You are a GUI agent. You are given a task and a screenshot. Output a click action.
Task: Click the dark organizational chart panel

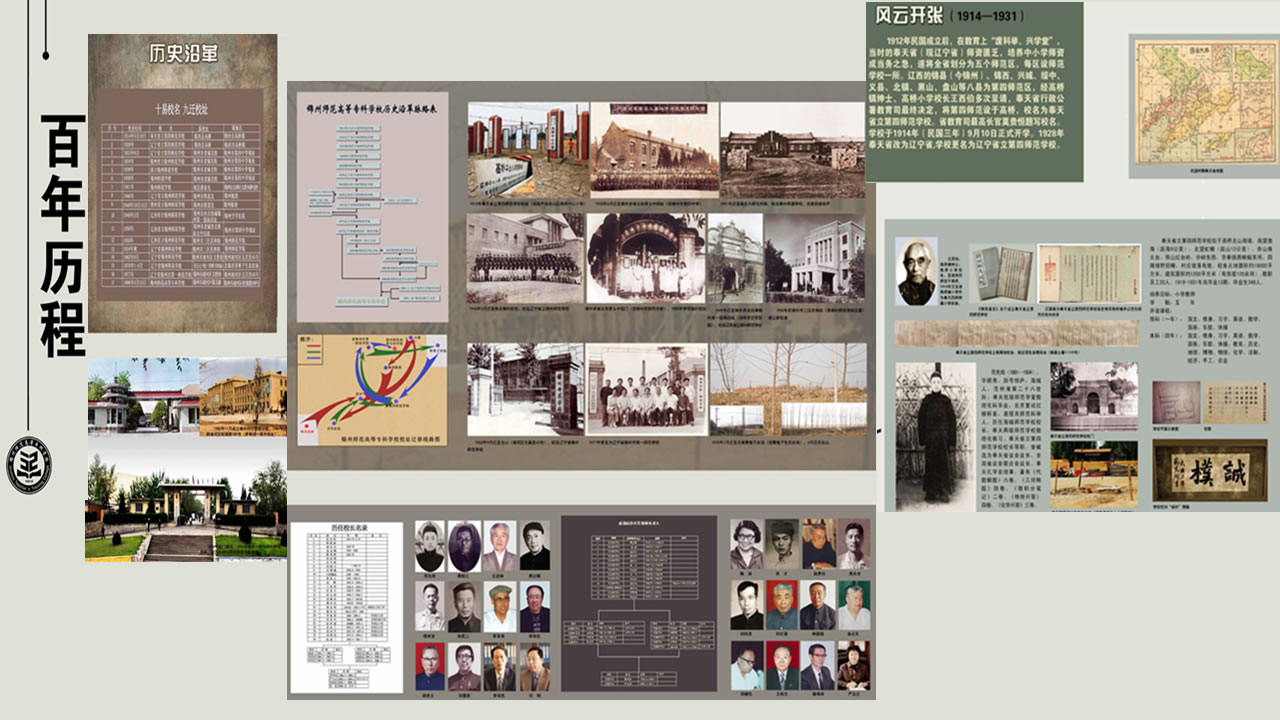point(639,603)
